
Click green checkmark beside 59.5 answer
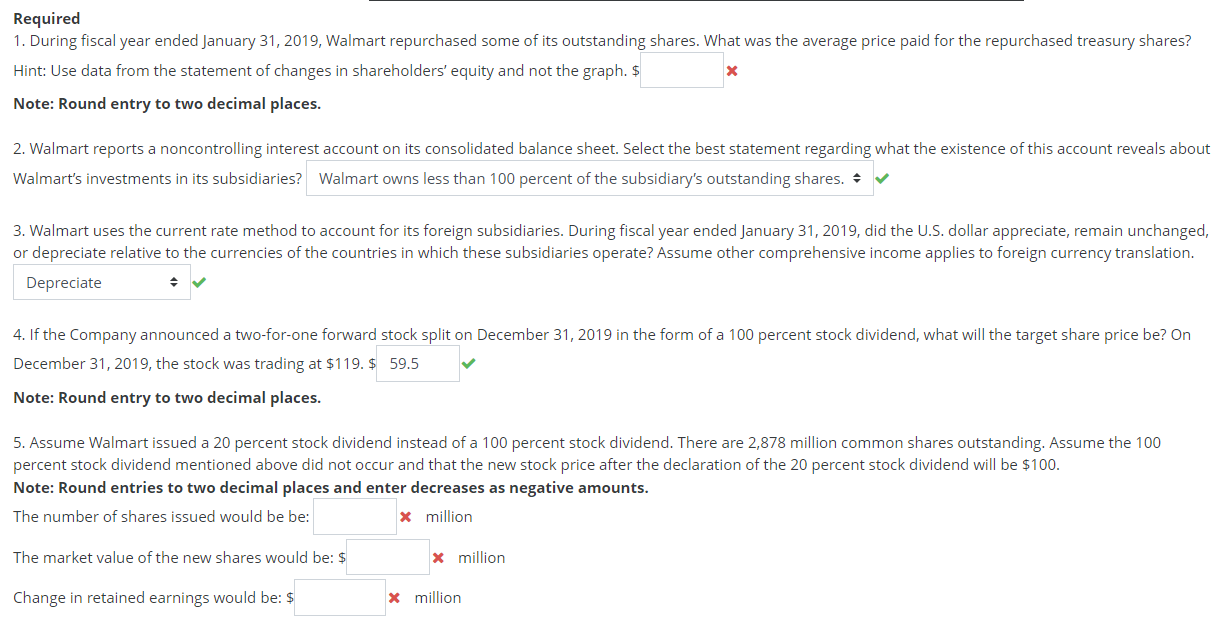point(469,364)
